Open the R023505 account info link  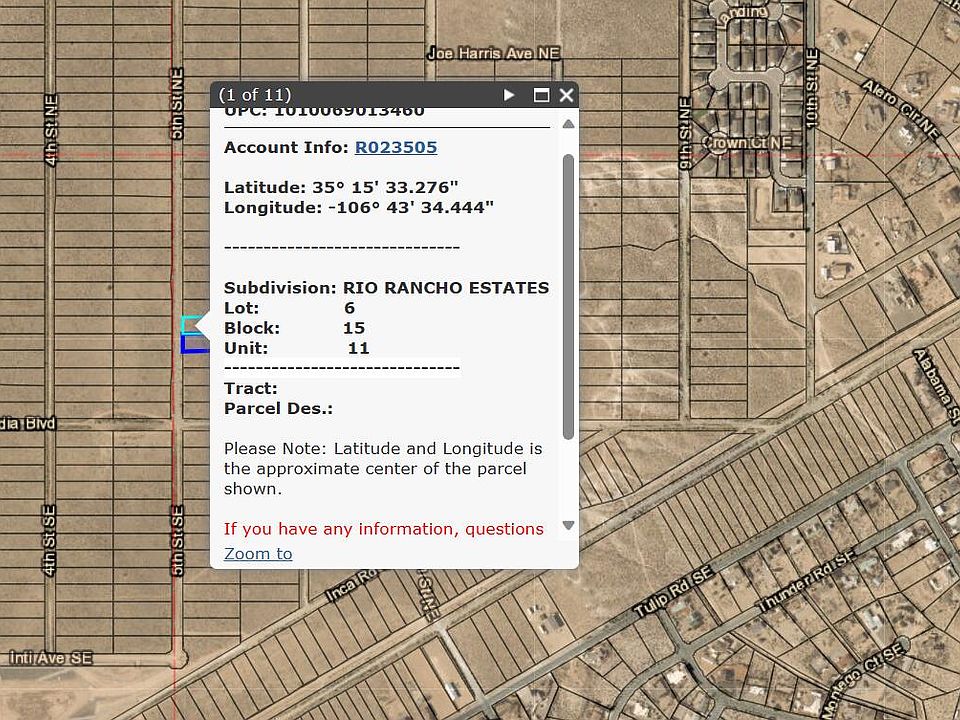point(395,147)
